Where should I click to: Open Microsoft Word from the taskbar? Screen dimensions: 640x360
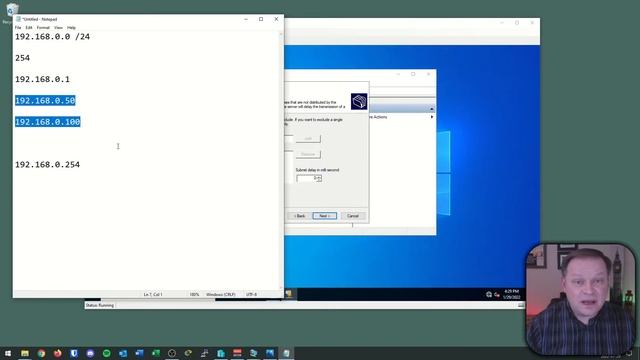click(139, 353)
